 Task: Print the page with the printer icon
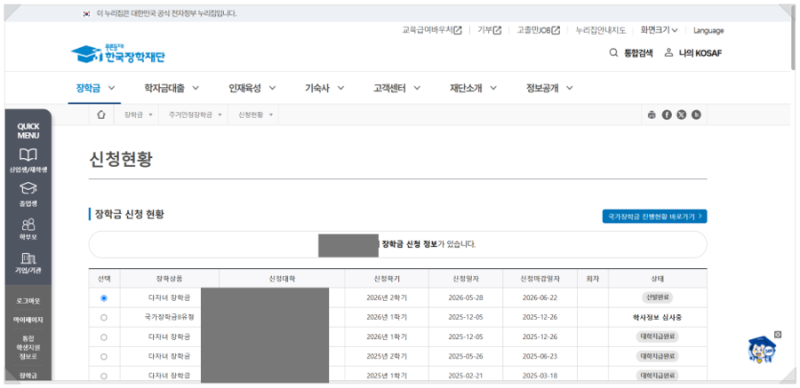pyautogui.click(x=652, y=115)
